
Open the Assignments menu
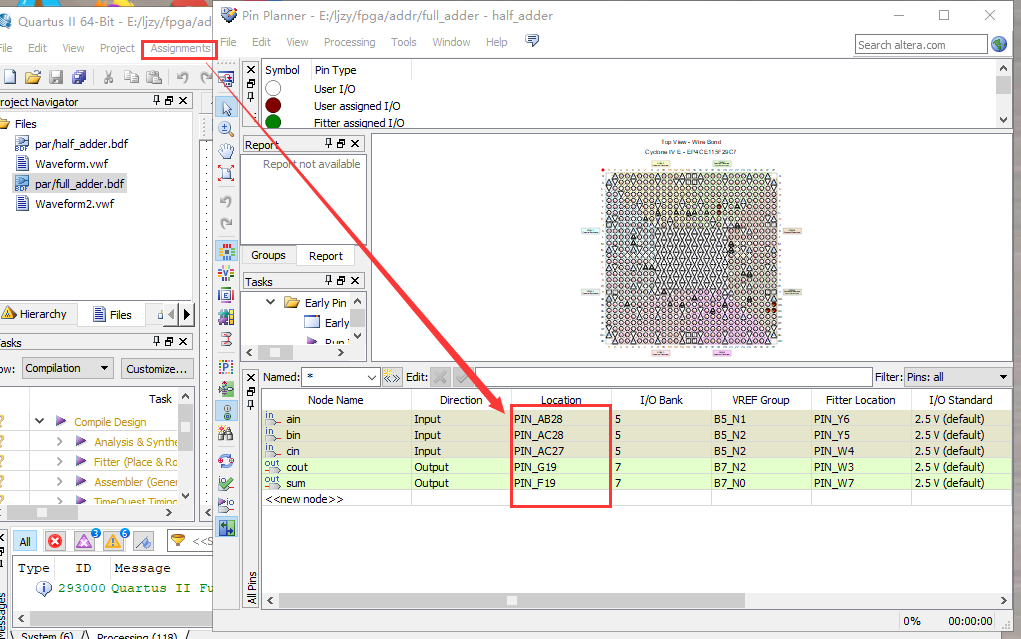180,48
